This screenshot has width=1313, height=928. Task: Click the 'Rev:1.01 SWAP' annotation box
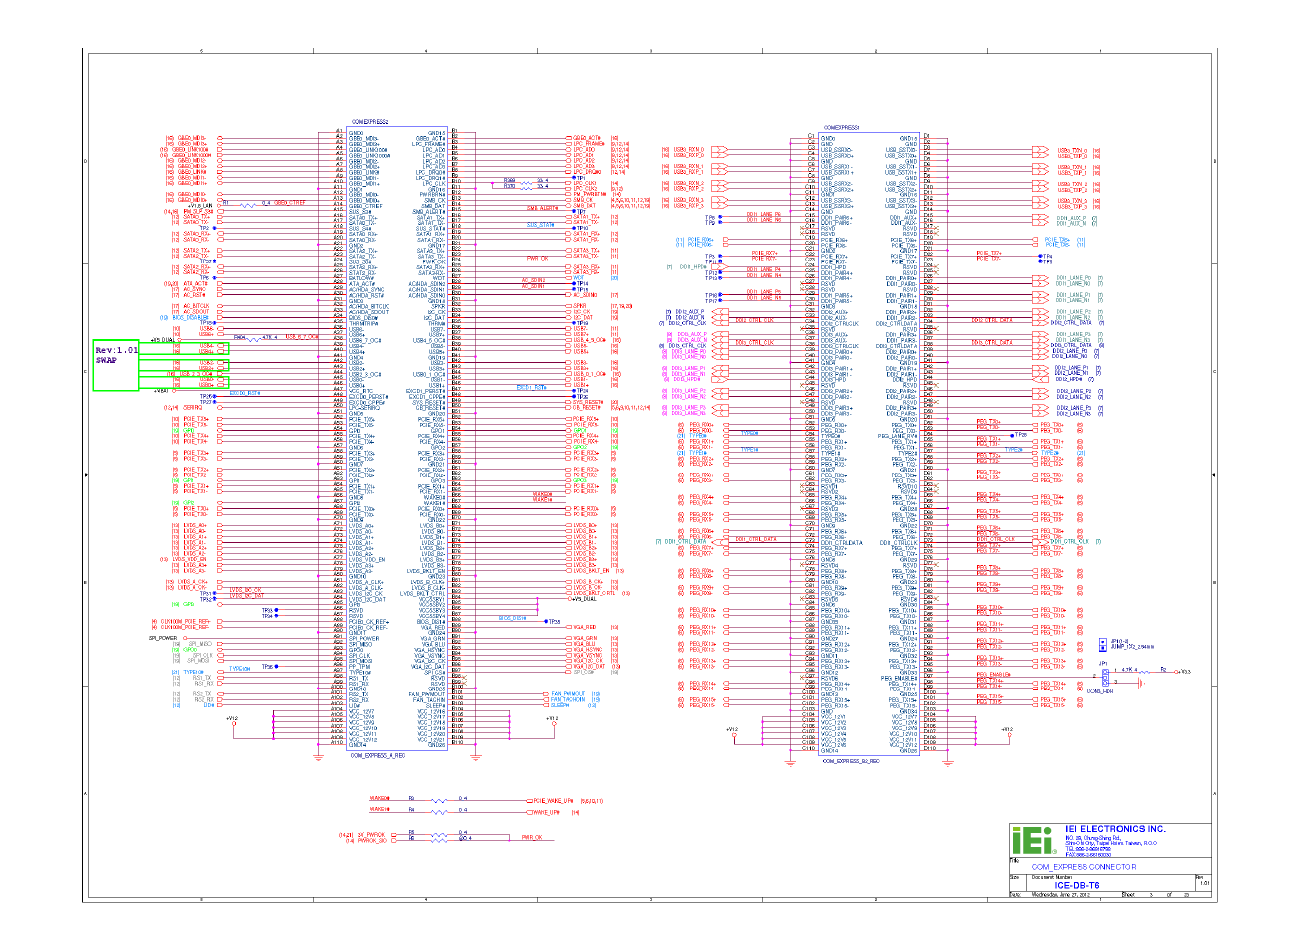point(116,365)
